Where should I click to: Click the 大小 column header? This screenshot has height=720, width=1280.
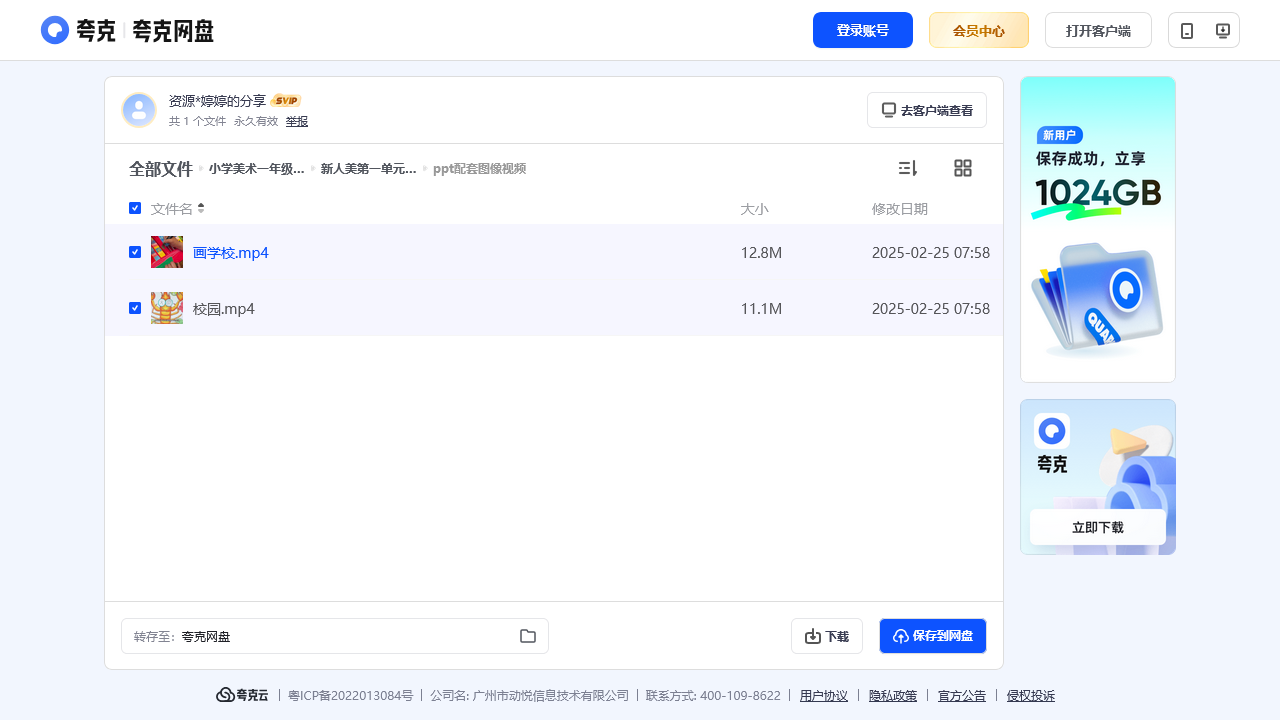[x=754, y=208]
